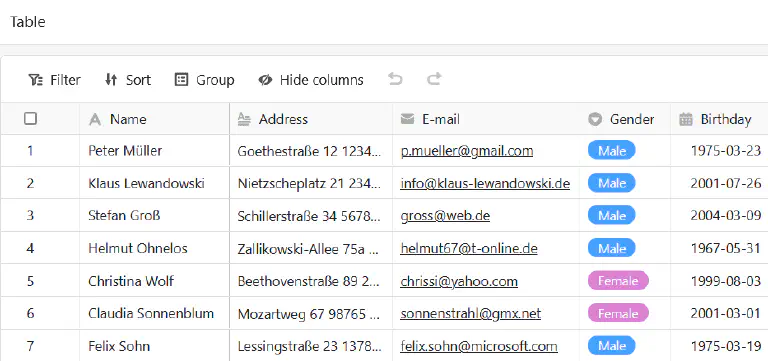Toggle the select-all rows checkbox
Image resolution: width=768 pixels, height=361 pixels.
click(30, 119)
